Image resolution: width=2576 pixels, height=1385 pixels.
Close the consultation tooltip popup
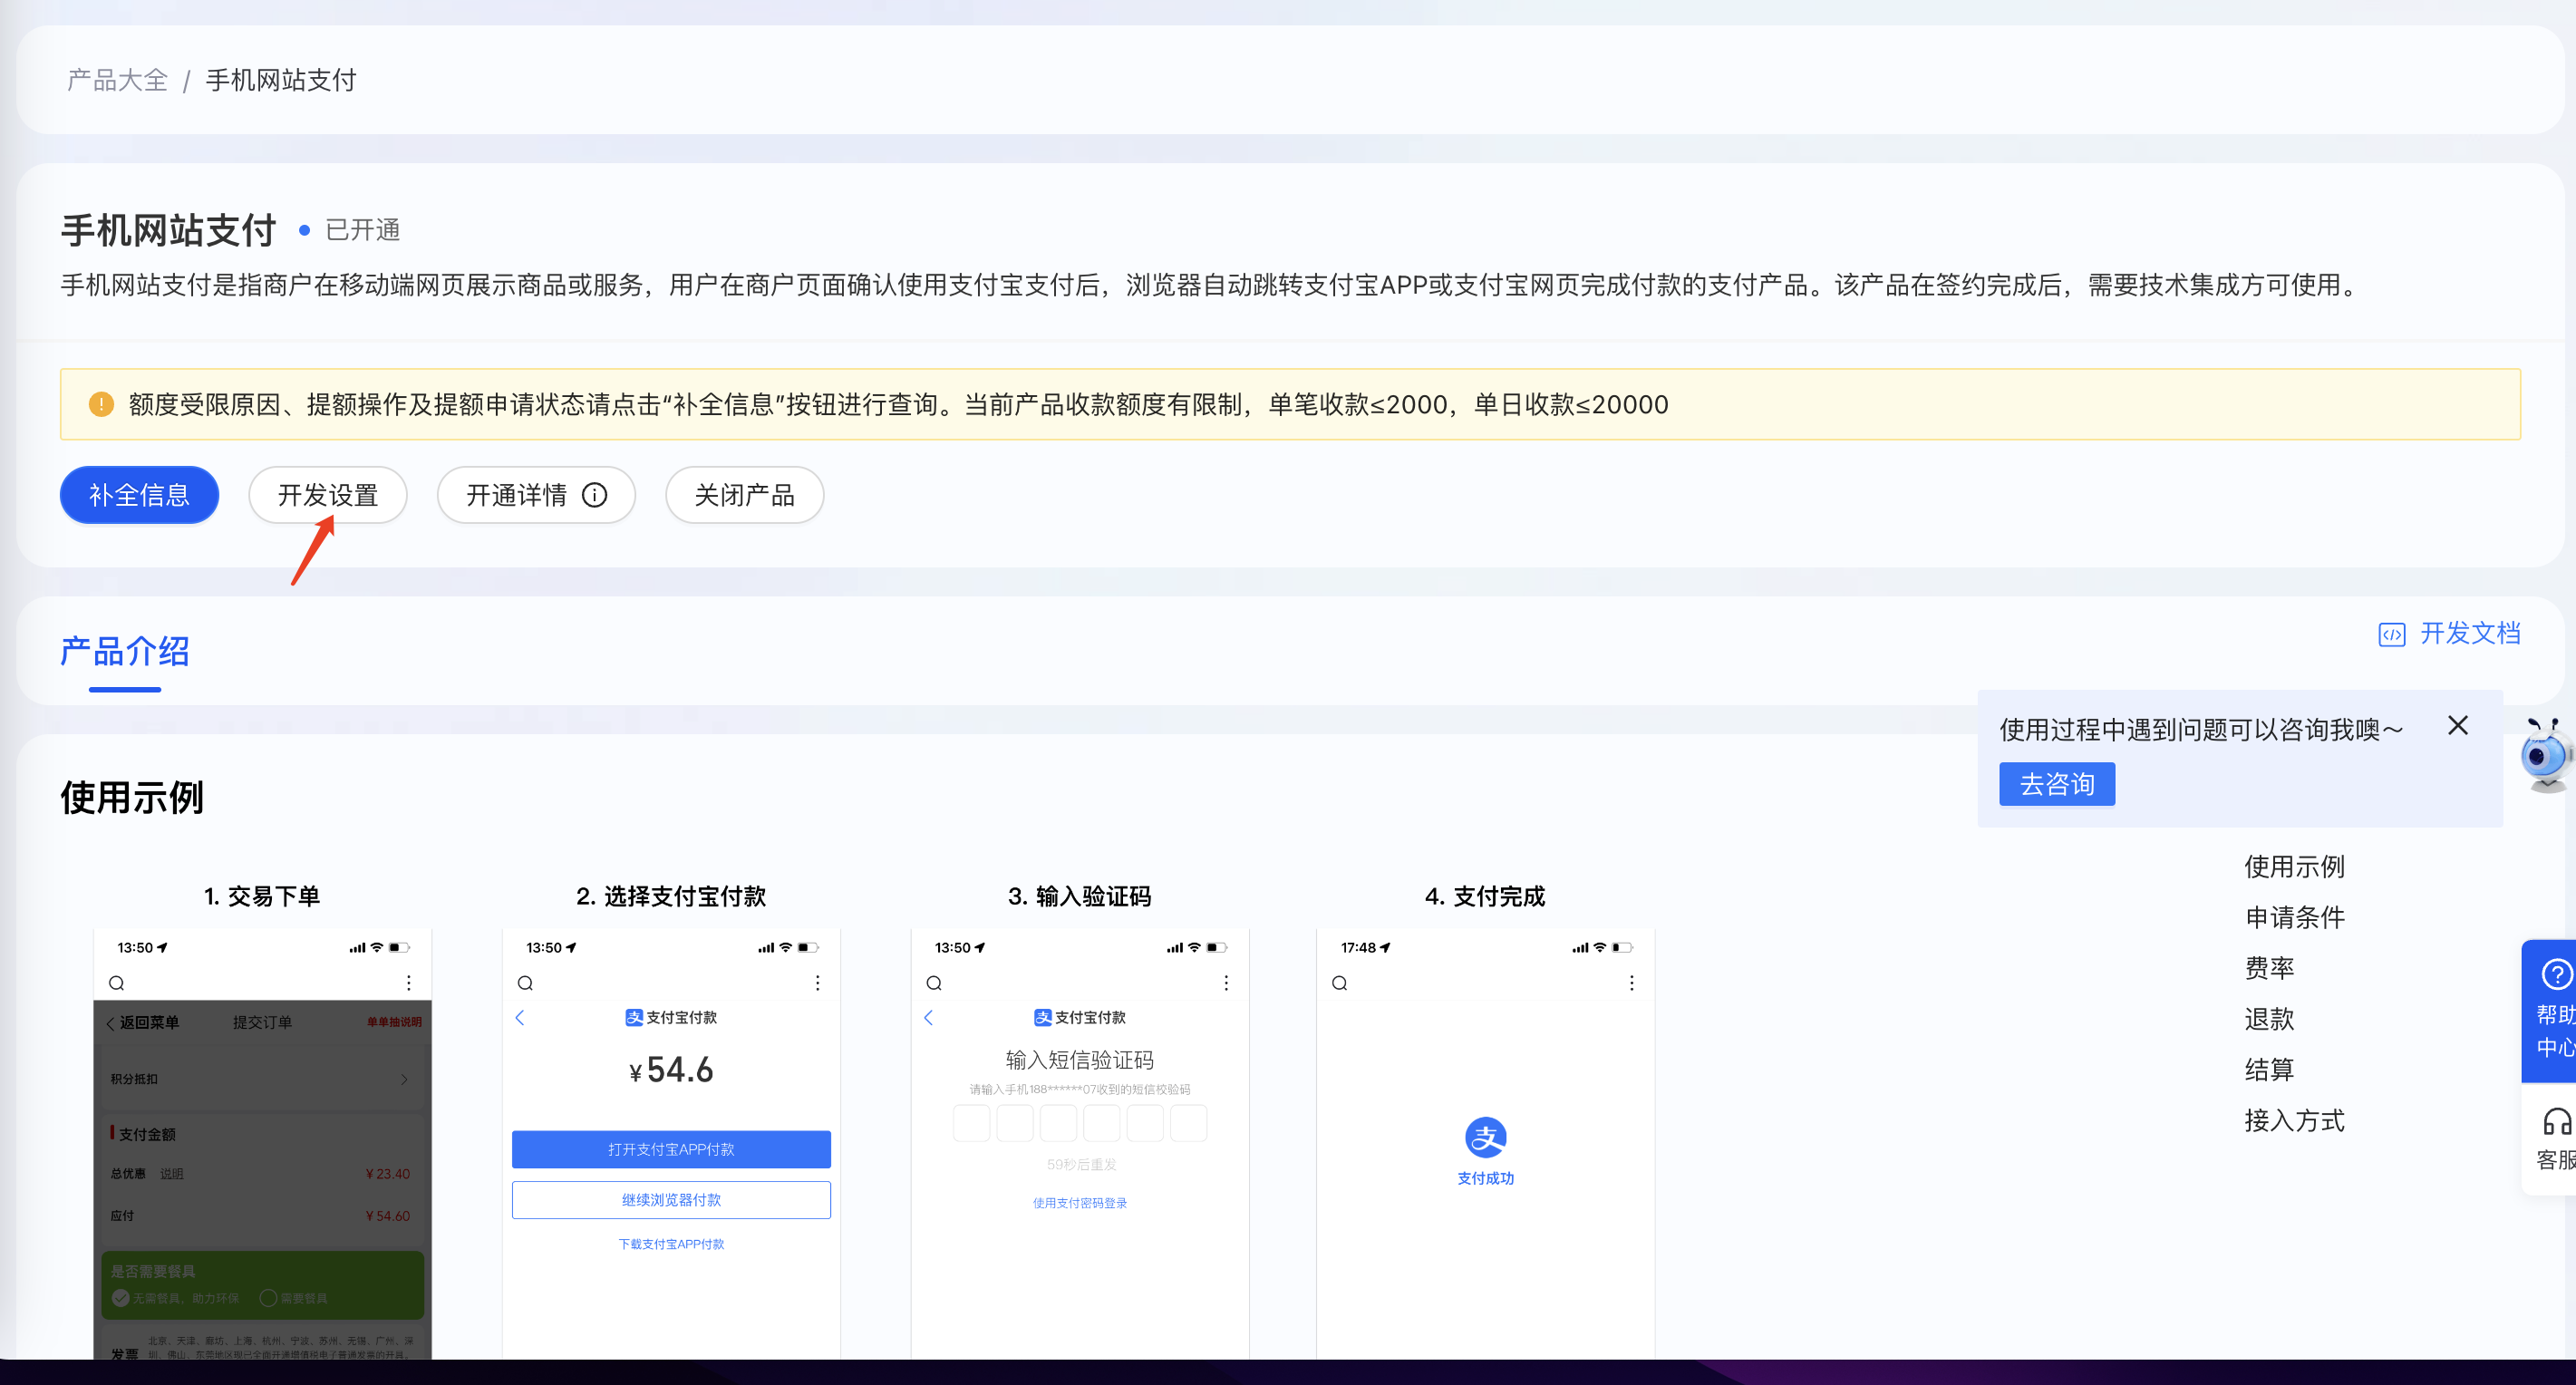[2458, 725]
